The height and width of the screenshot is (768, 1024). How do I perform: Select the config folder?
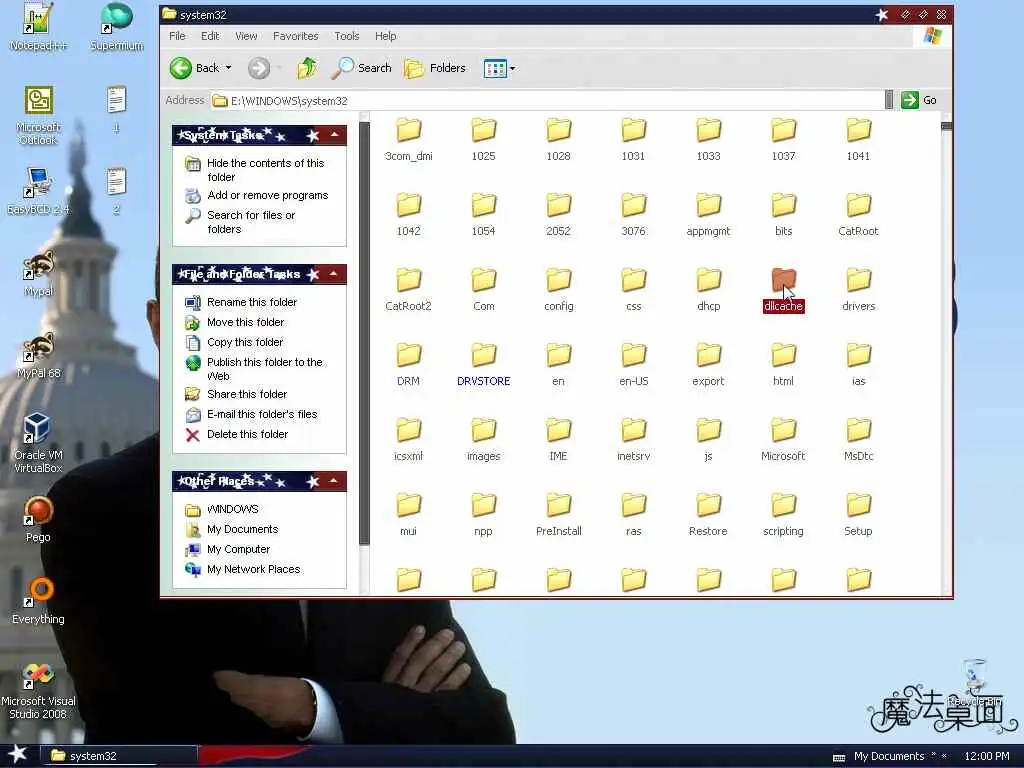click(559, 289)
